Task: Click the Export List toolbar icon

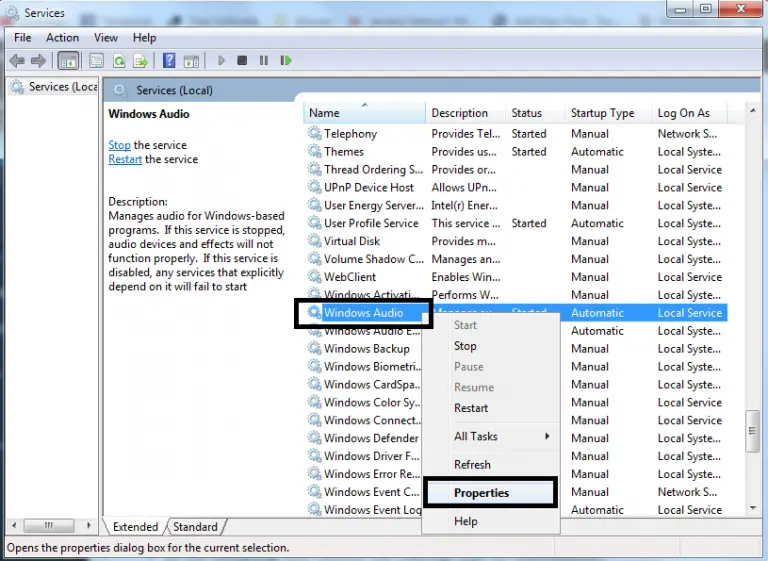Action: [140, 61]
